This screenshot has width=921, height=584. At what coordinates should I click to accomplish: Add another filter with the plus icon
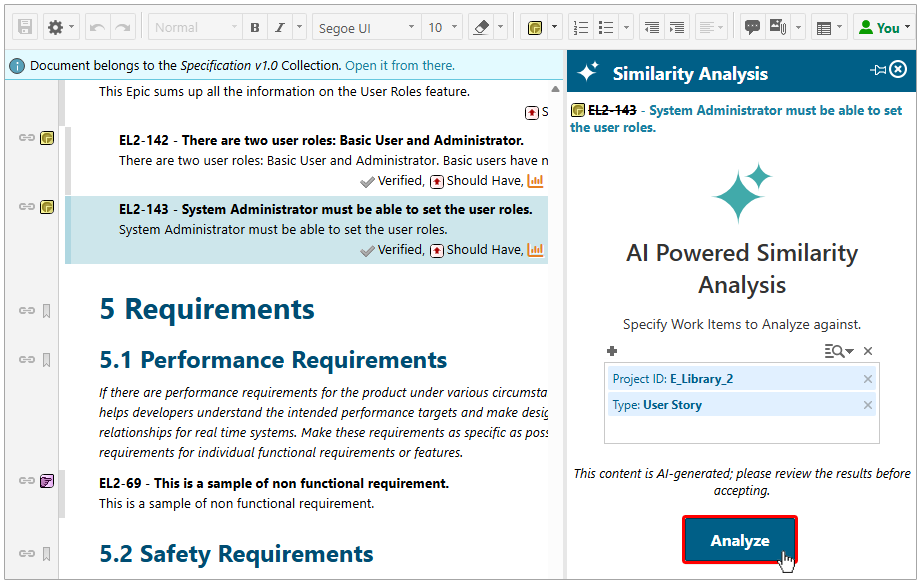tap(612, 351)
